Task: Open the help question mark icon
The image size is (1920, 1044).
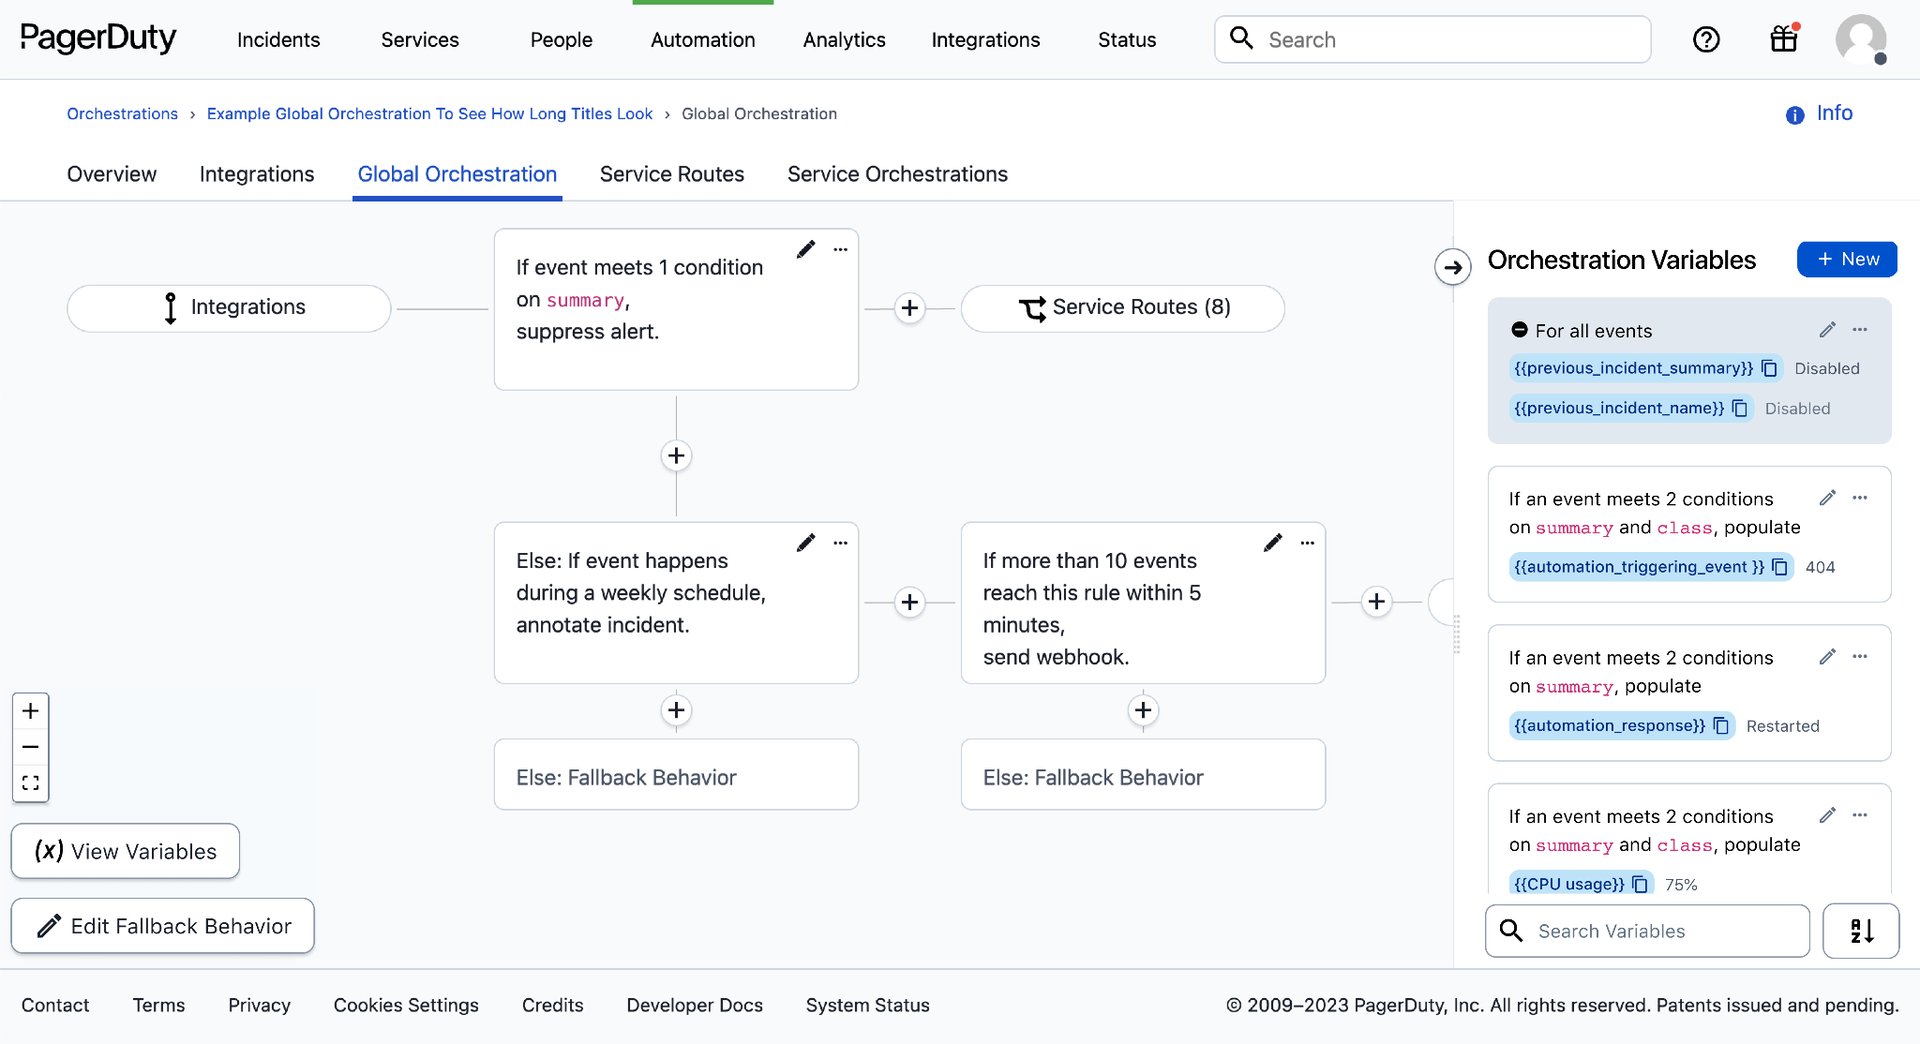Action: coord(1706,39)
